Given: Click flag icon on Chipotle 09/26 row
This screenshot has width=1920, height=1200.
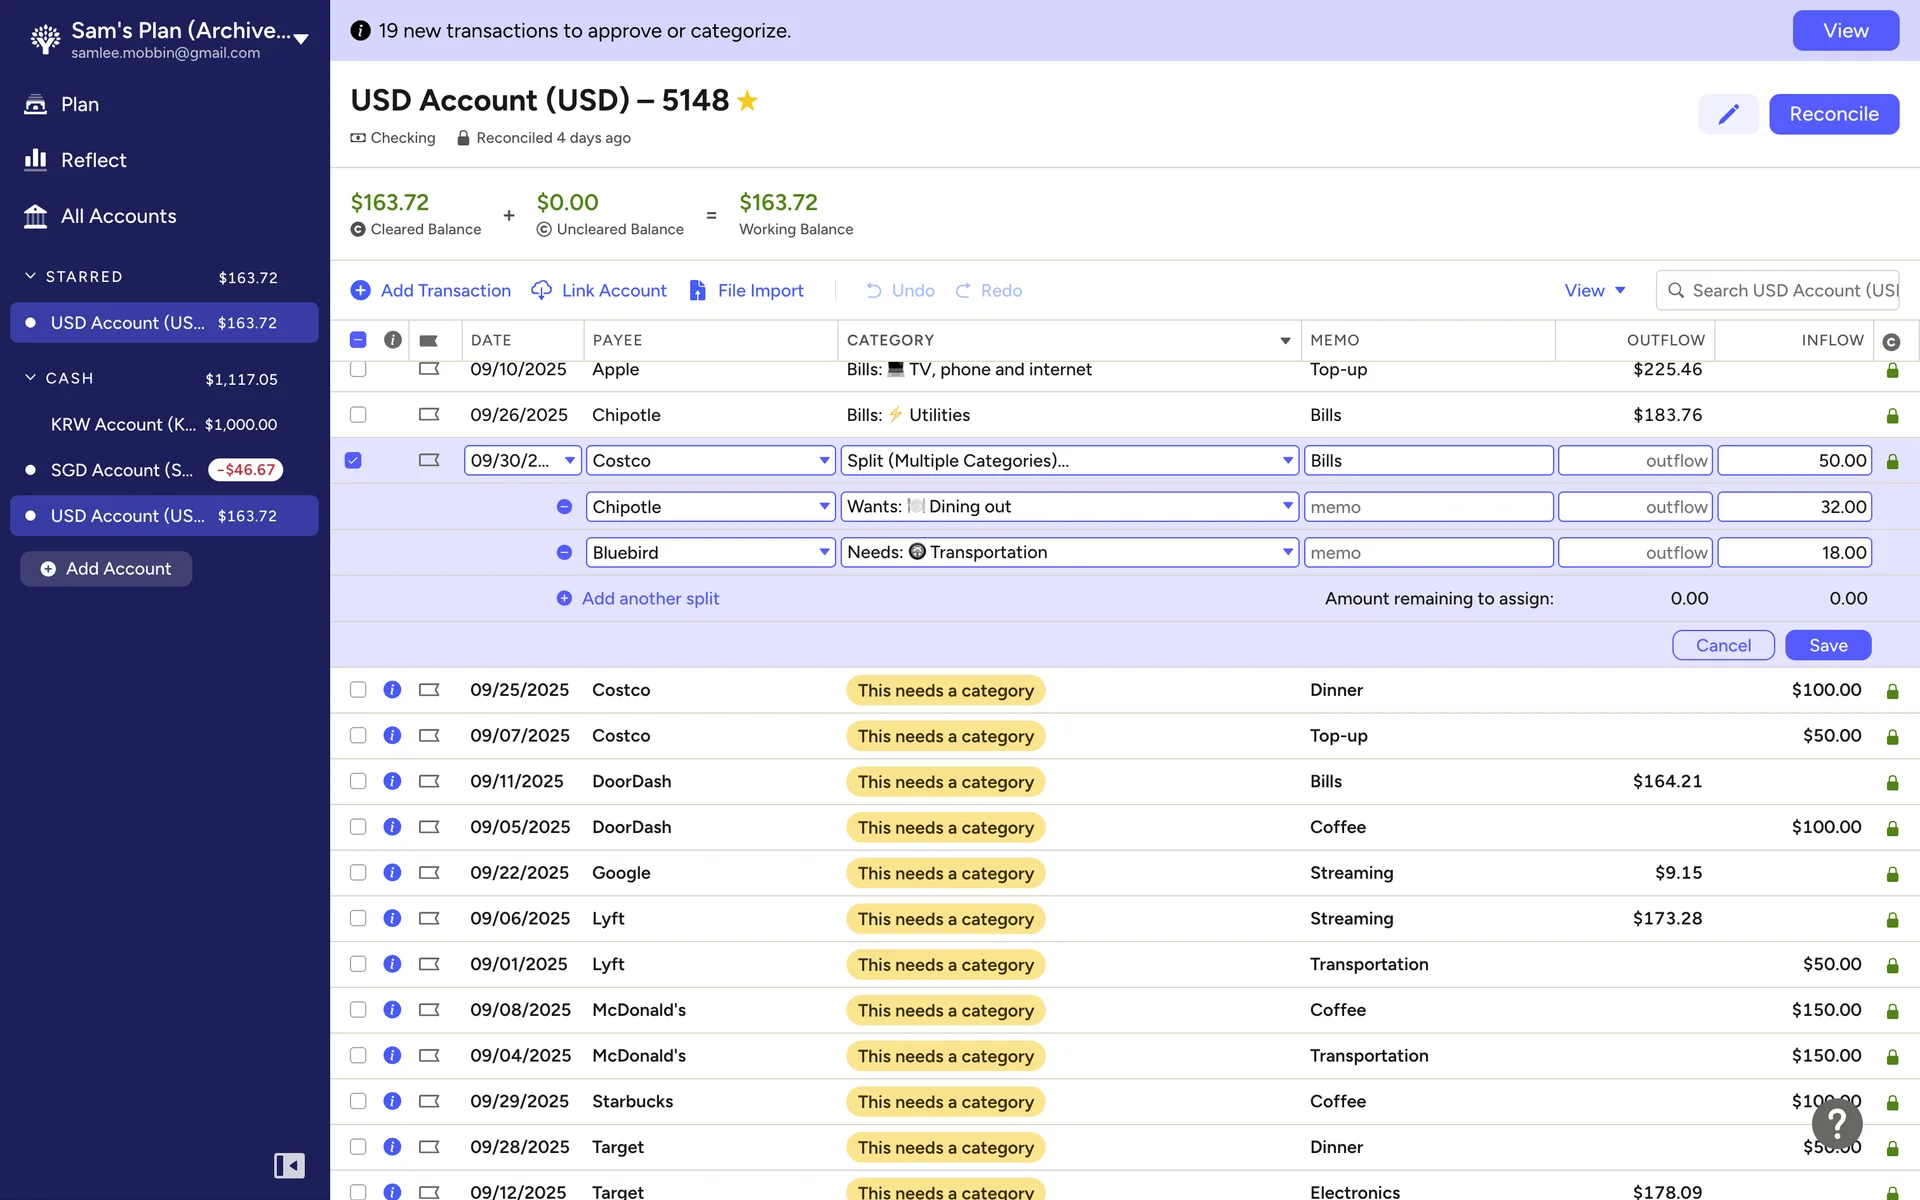Looking at the screenshot, I should (x=429, y=415).
